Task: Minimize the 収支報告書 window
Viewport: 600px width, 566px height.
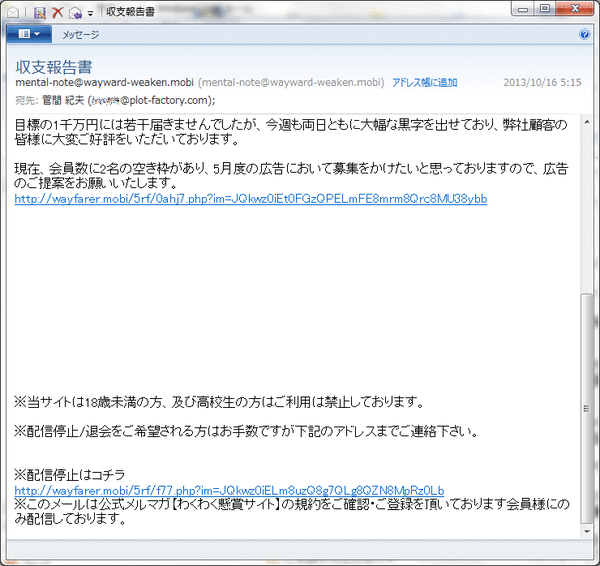Action: pyautogui.click(x=523, y=9)
